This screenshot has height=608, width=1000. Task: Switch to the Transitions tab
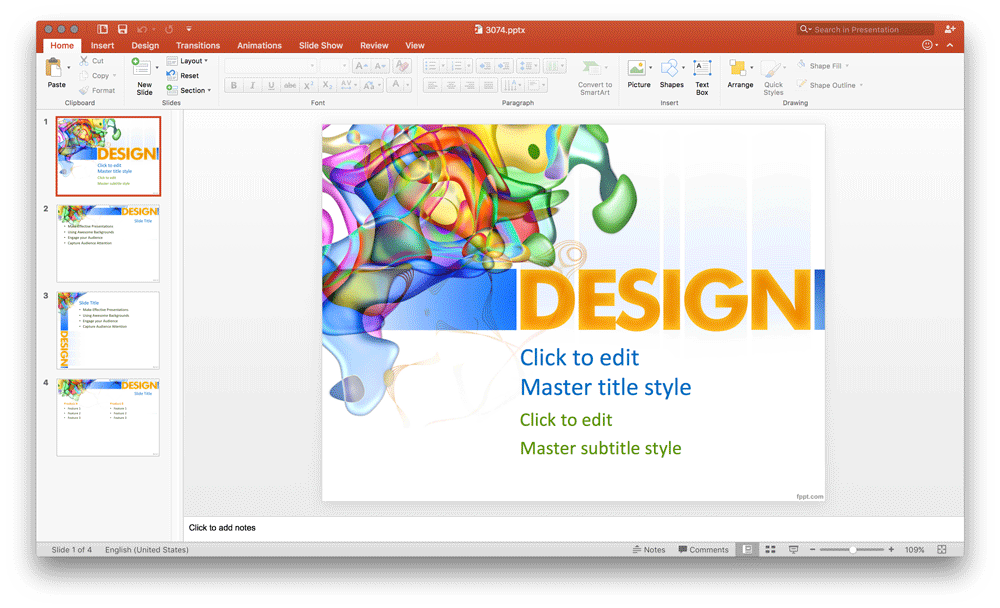tap(197, 45)
